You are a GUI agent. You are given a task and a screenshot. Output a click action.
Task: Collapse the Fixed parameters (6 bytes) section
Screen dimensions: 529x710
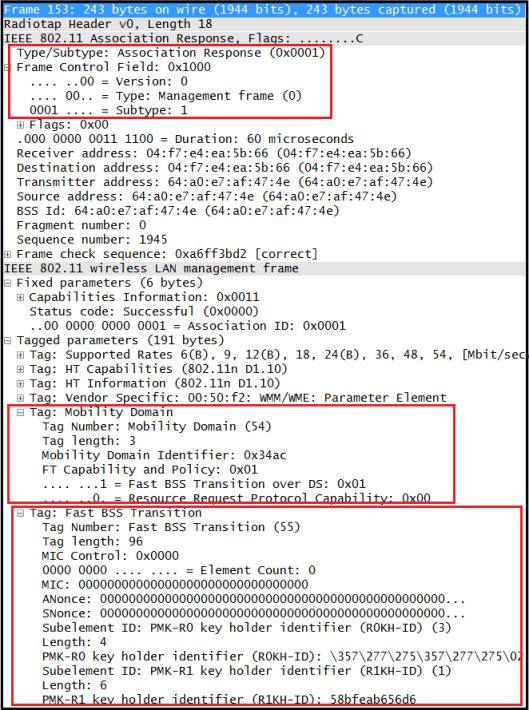(x=7, y=283)
